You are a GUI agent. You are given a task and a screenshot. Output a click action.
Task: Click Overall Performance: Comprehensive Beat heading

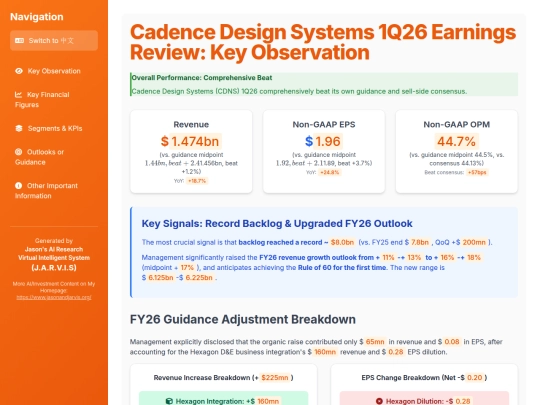[202, 77]
